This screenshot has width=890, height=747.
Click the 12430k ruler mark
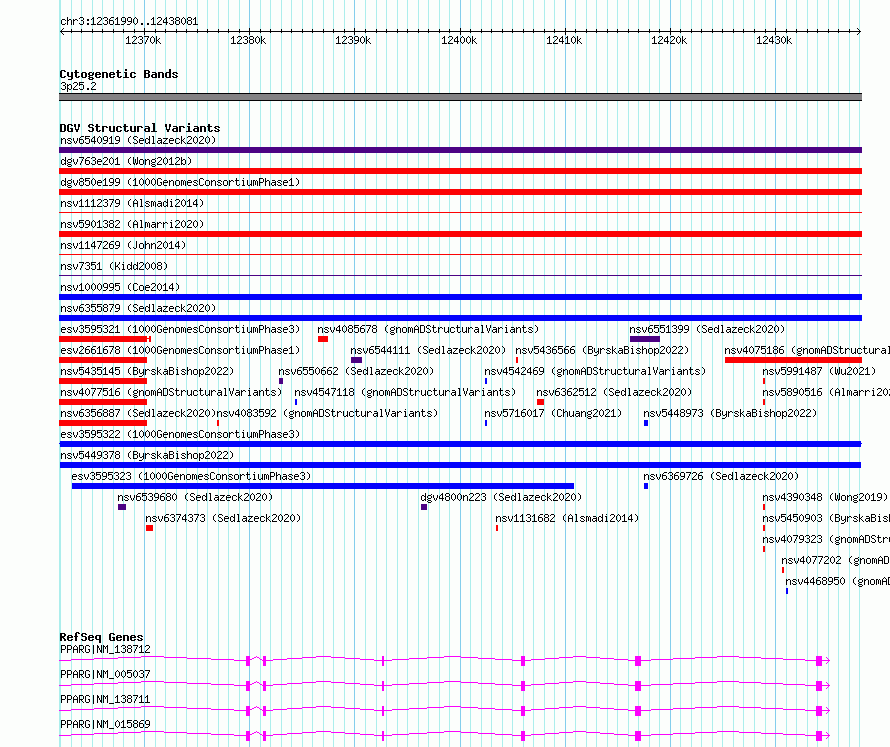(x=774, y=40)
